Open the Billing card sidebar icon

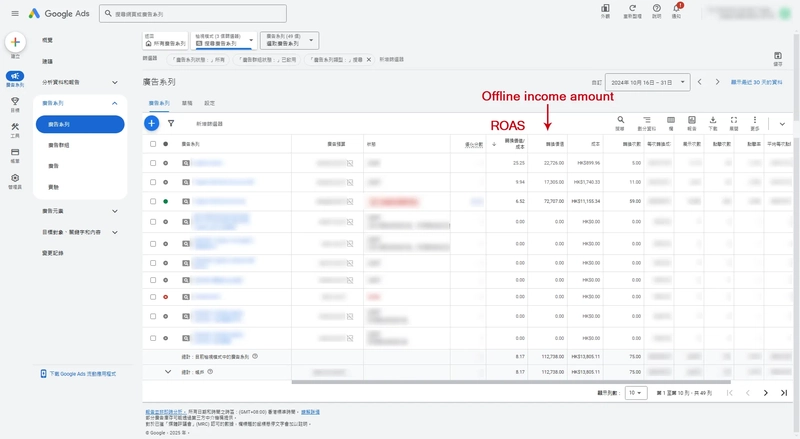click(x=15, y=152)
